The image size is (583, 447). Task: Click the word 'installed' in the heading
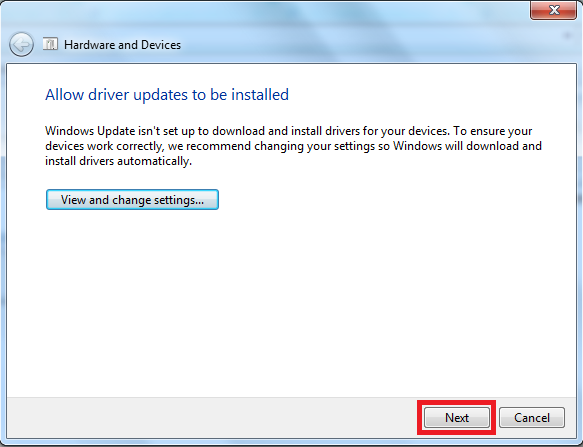click(x=260, y=94)
